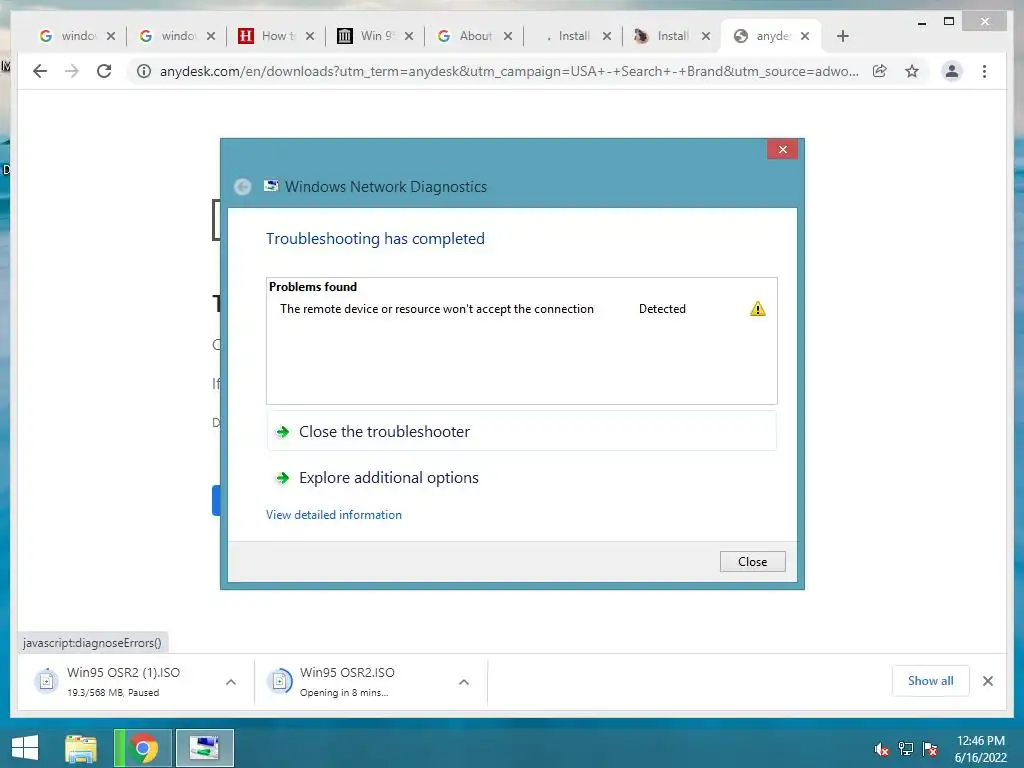Select the detected problem row text
The image size is (1024, 768).
pyautogui.click(x=437, y=309)
